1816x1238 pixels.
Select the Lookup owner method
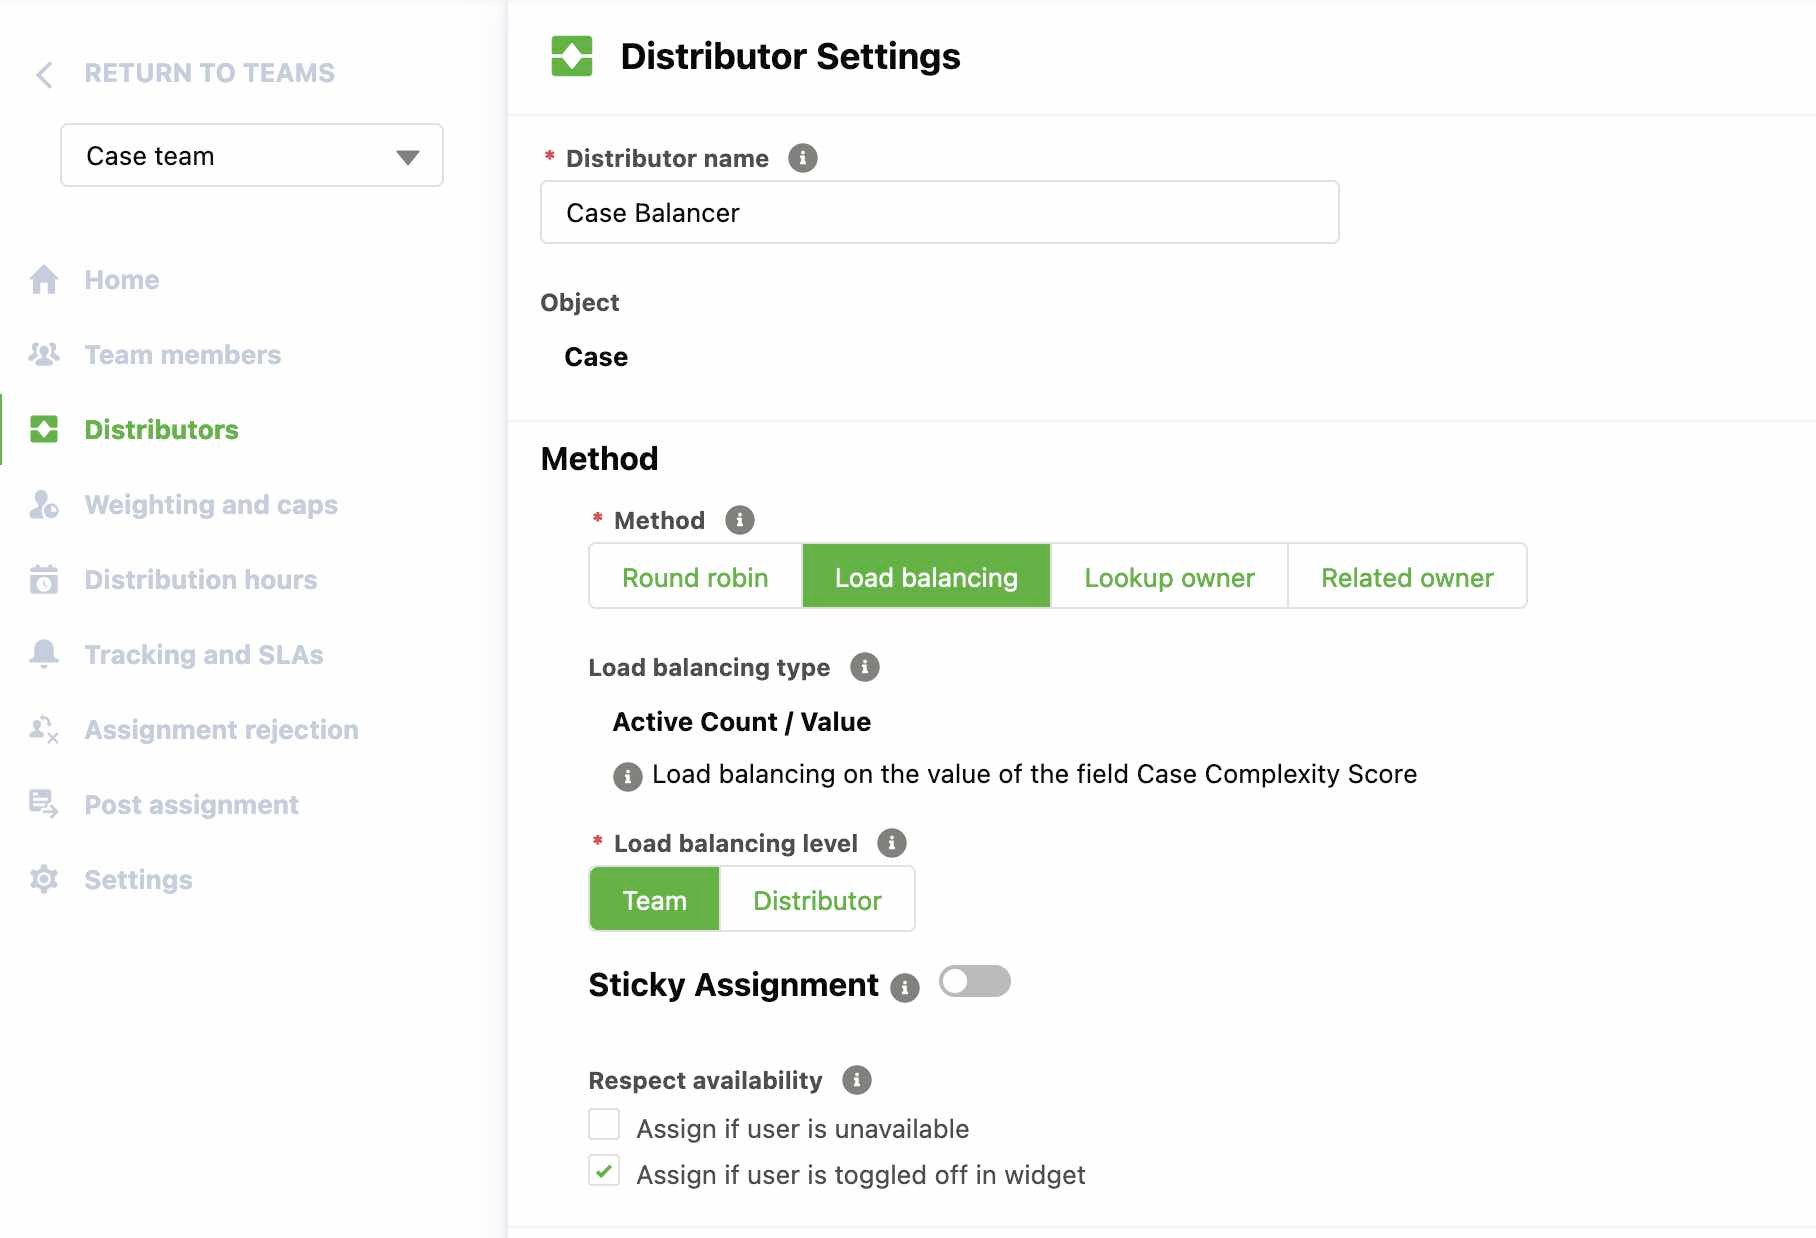(1168, 577)
